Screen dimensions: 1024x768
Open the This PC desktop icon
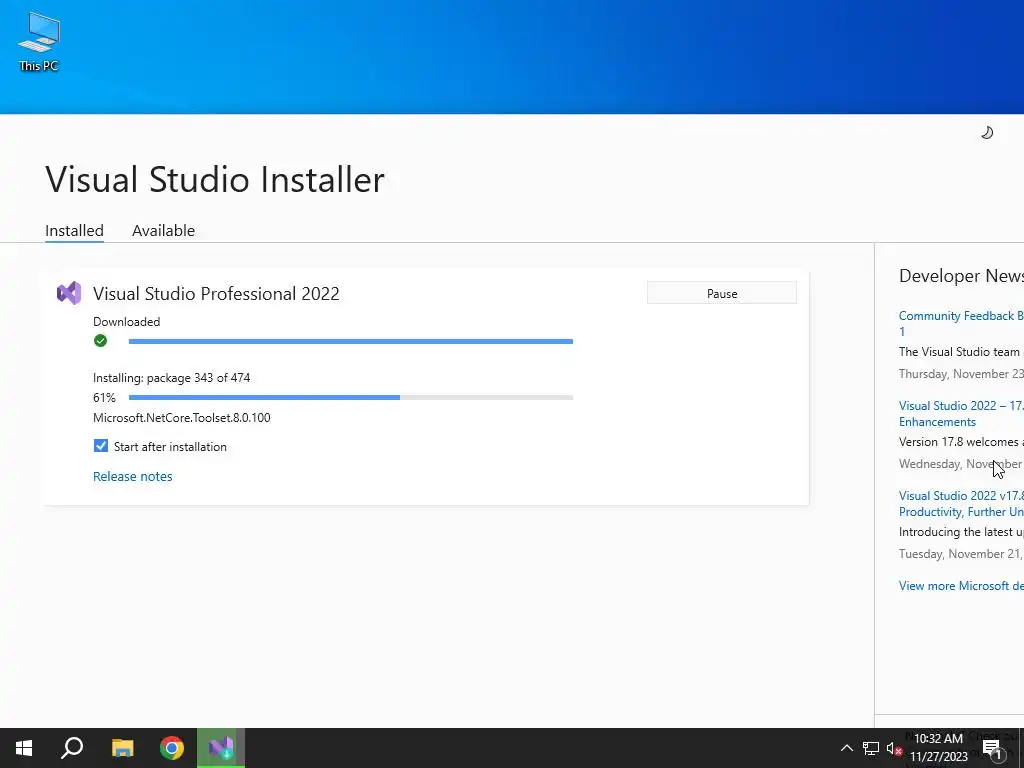click(39, 42)
